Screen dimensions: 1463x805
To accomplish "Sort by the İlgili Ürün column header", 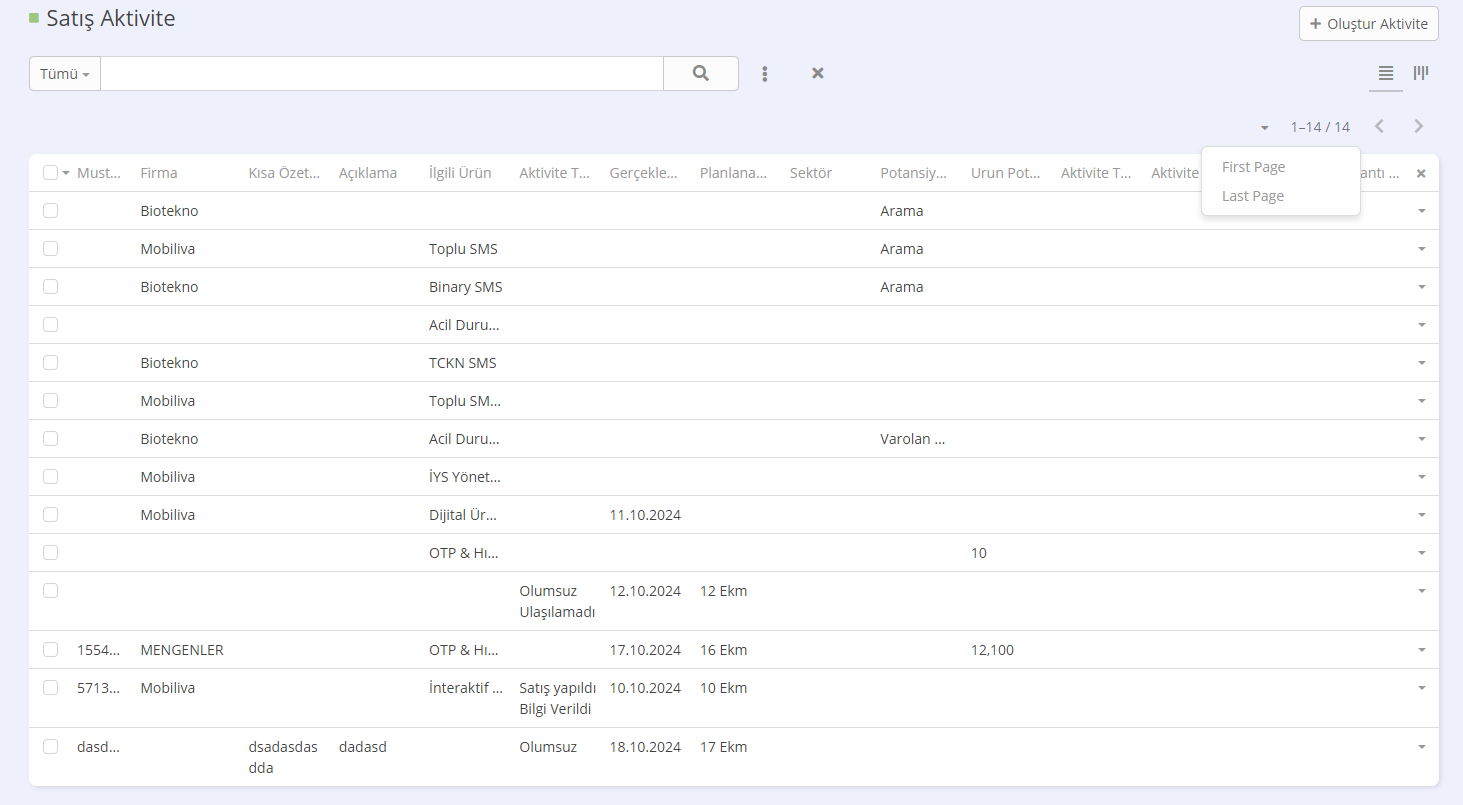I will click(x=460, y=173).
